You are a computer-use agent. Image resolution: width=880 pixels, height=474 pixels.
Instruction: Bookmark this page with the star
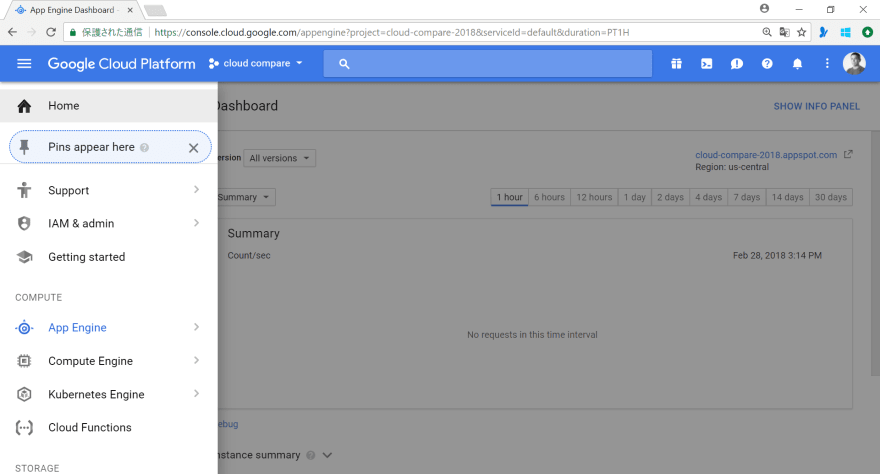click(801, 32)
